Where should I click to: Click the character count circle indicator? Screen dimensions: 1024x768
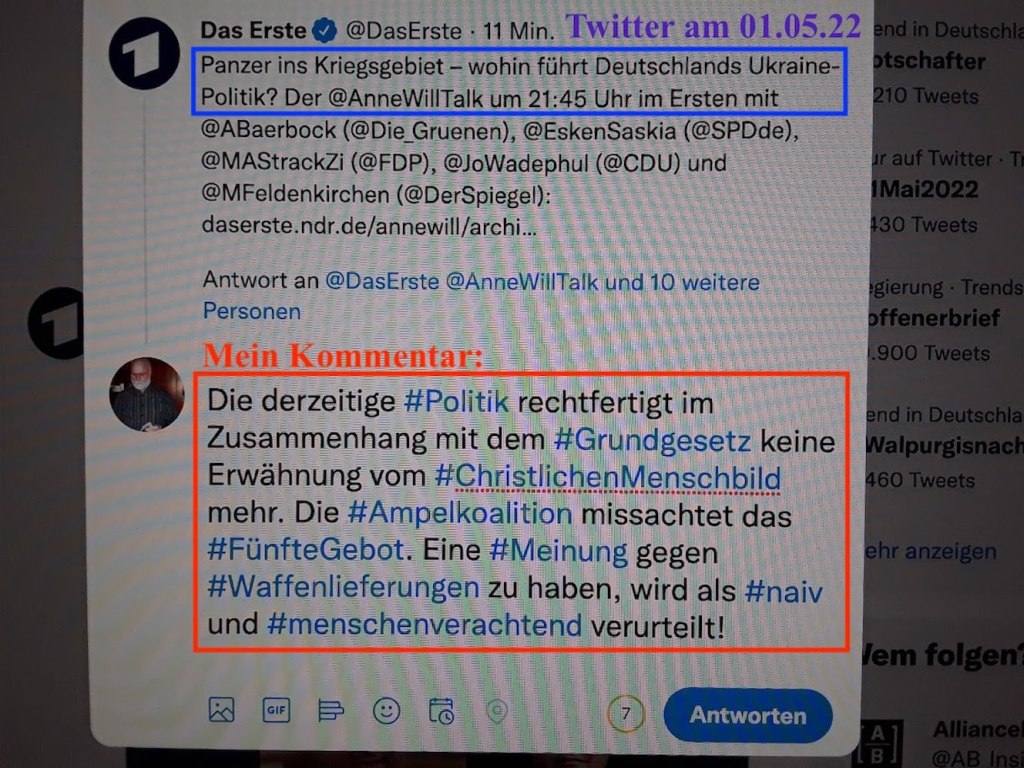(x=626, y=714)
